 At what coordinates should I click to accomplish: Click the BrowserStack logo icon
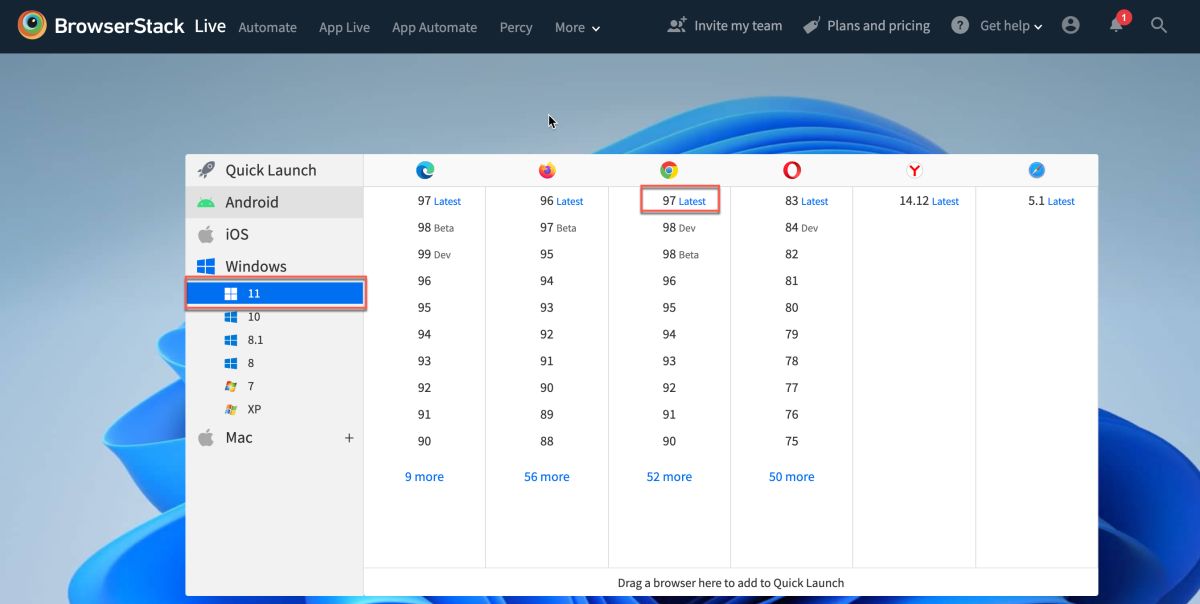32,25
